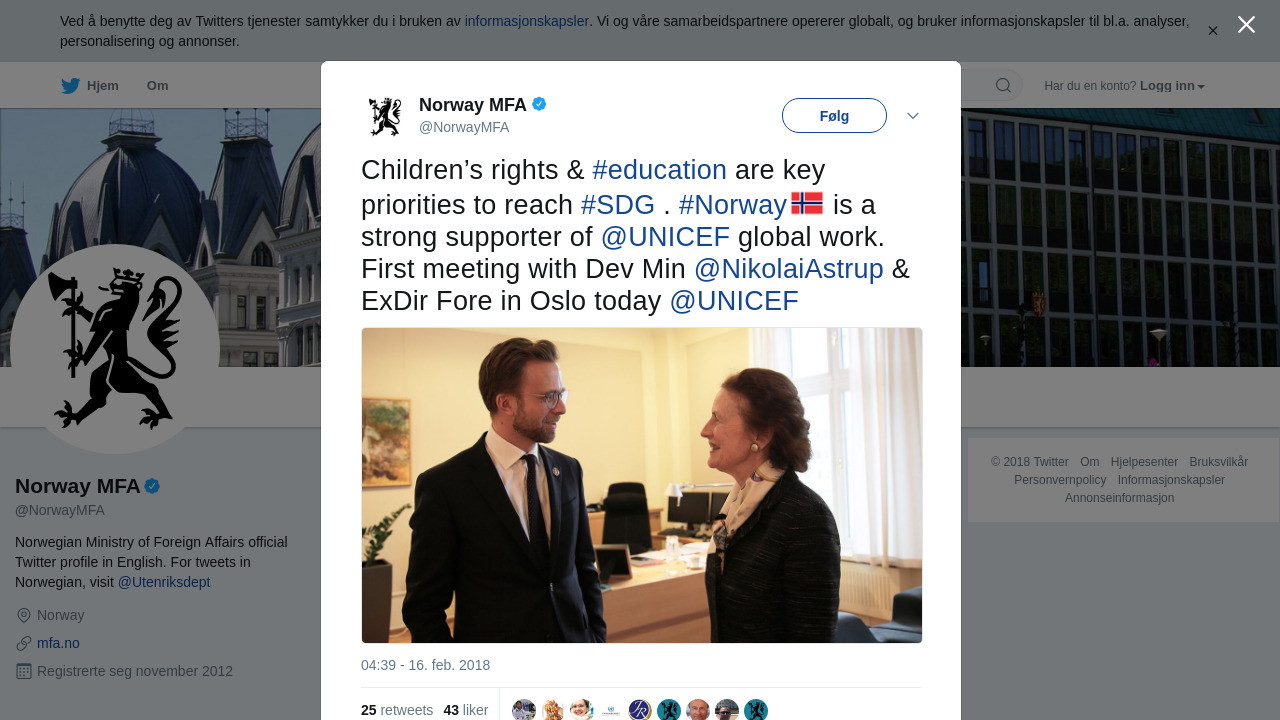This screenshot has width=1280, height=720.
Task: Close the tweet overlay with the large X
Action: click(1246, 25)
